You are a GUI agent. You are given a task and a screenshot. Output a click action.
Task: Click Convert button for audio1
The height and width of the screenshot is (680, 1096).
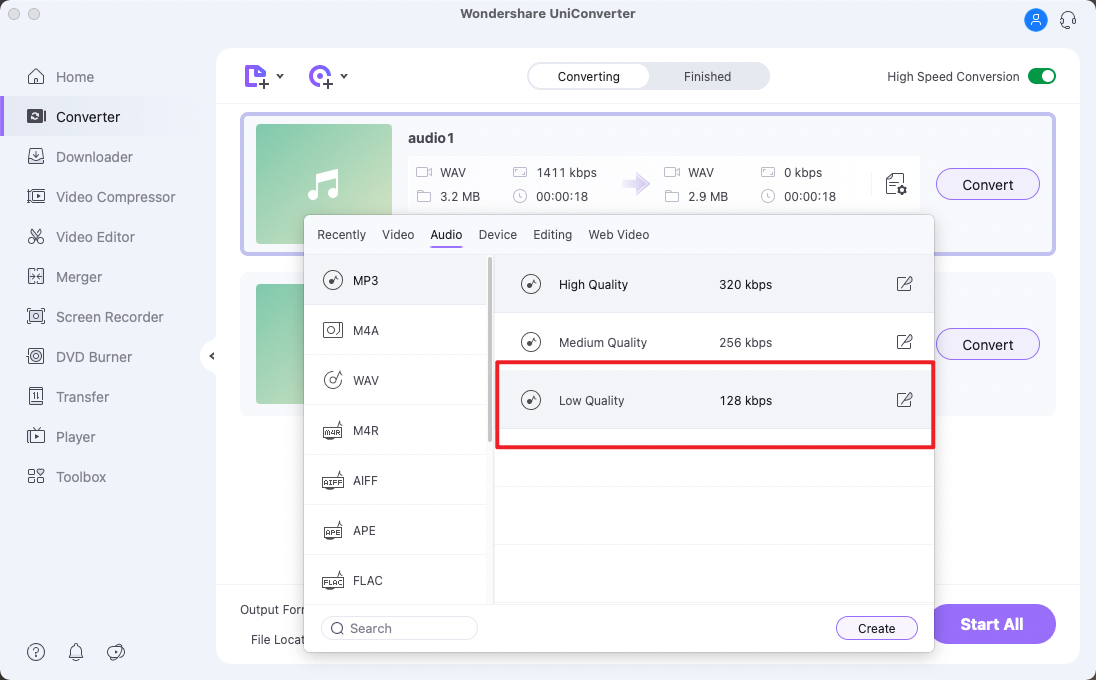987,185
